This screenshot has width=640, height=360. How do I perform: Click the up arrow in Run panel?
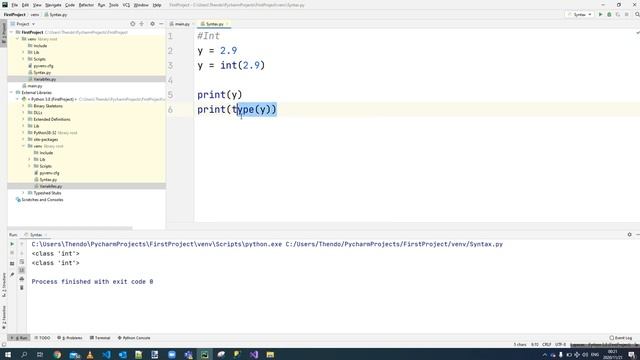pyautogui.click(x=22, y=244)
